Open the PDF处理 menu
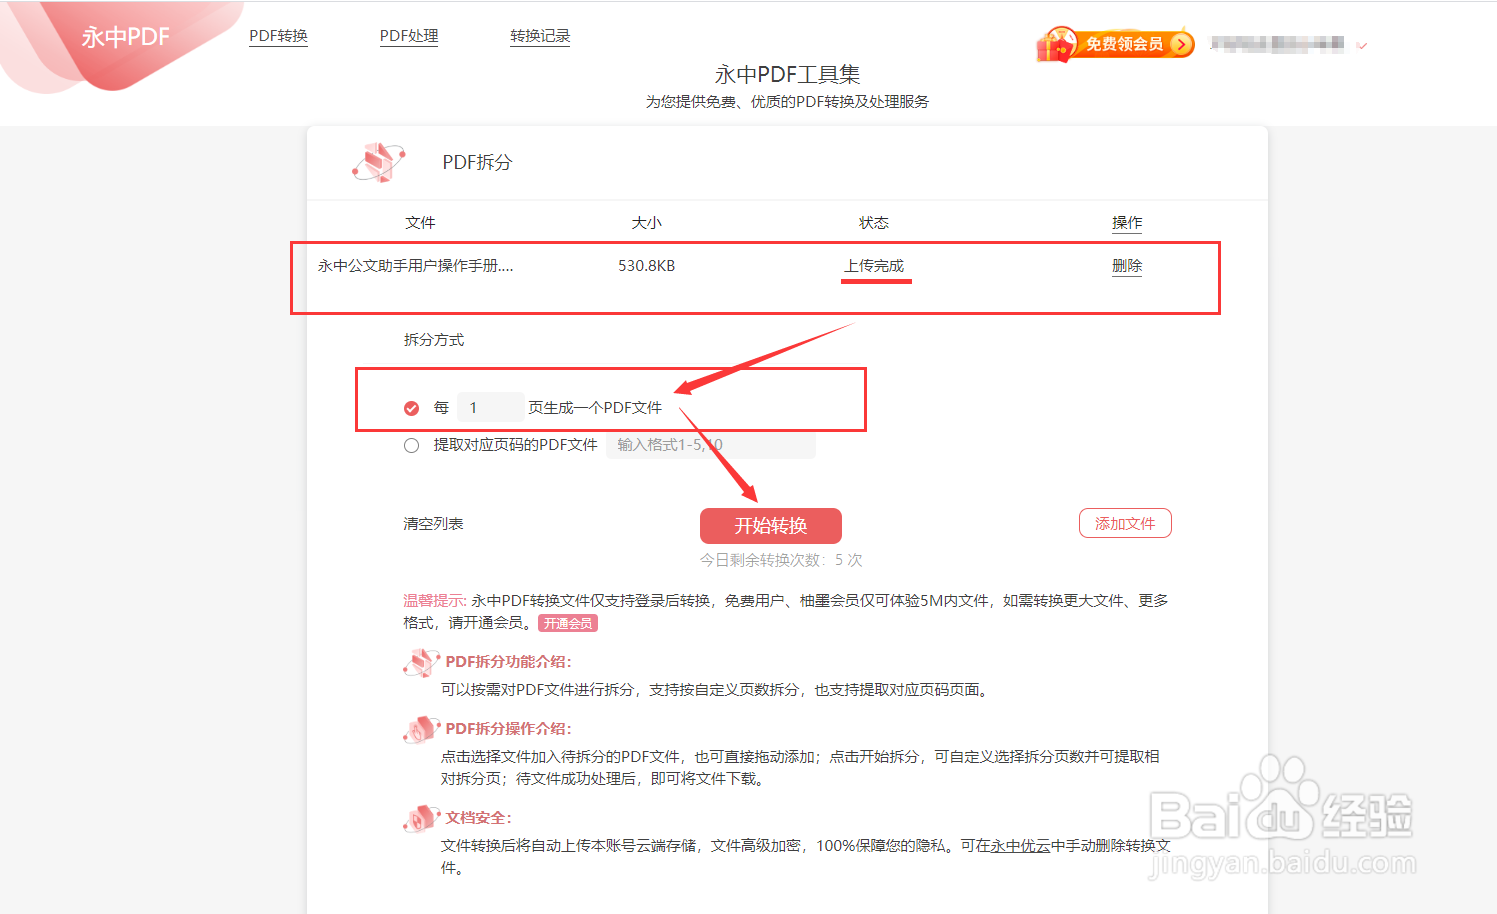1497x914 pixels. pos(409,36)
